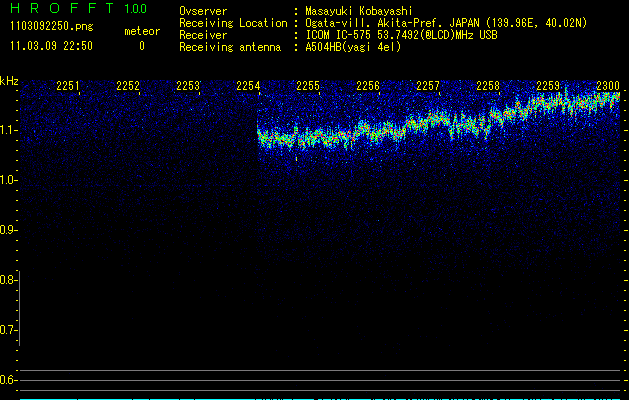Select the 2255 time marker
This screenshot has height=400, width=629.
308,86
